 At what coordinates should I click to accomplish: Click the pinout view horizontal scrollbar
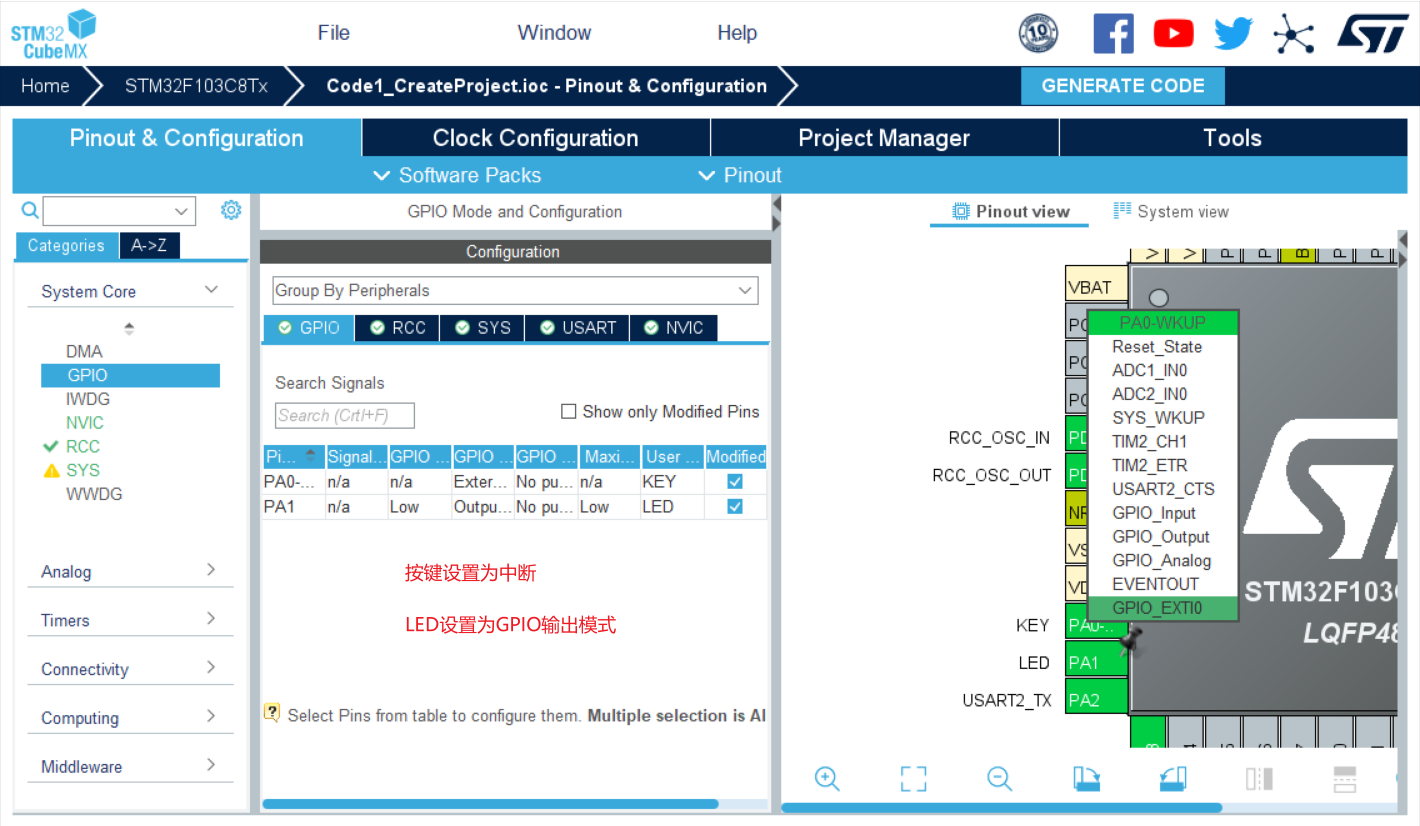(x=1001, y=807)
